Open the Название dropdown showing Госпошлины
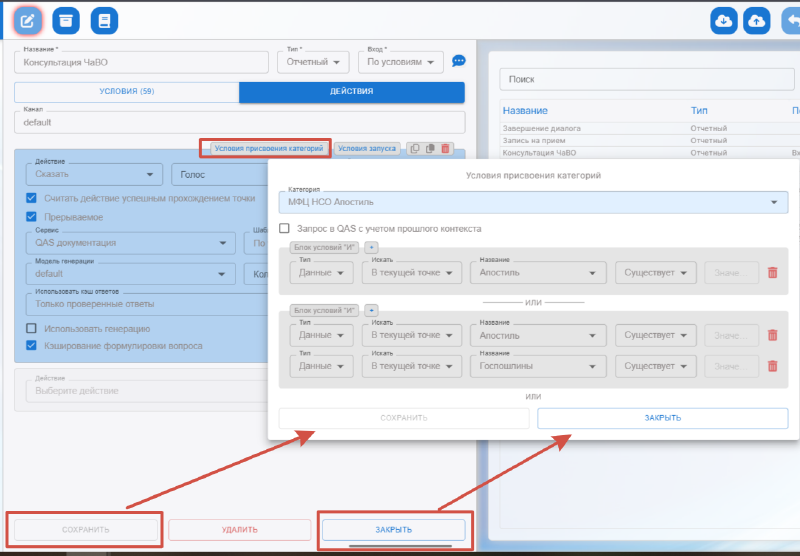Viewport: 800px width, 556px height. 538,366
